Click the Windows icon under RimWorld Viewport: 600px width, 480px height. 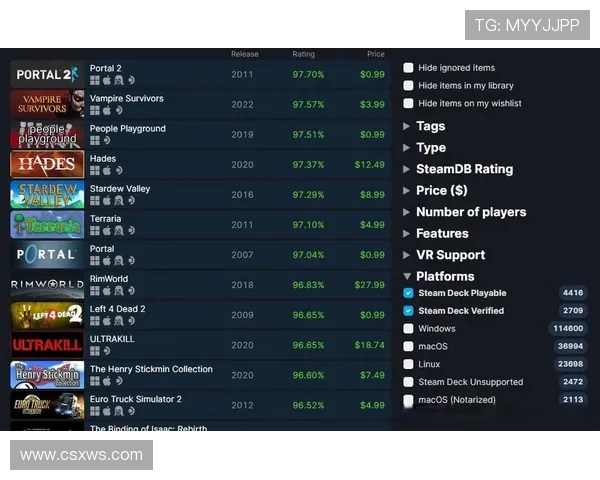pos(95,290)
